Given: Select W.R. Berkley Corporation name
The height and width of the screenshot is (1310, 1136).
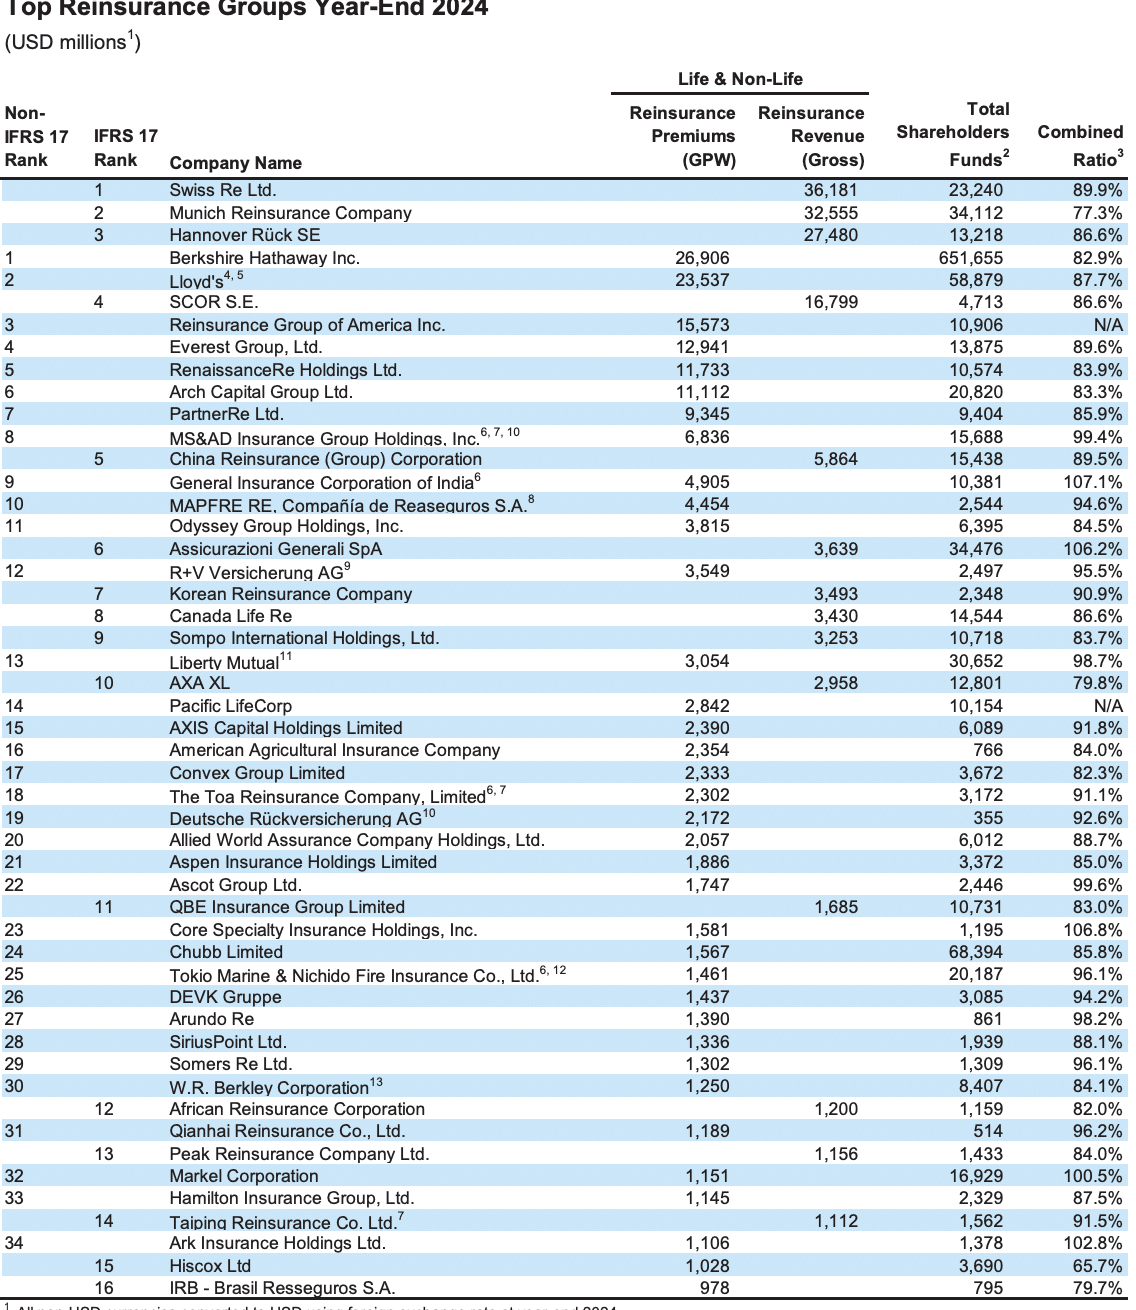Looking at the screenshot, I should 269,1087.
